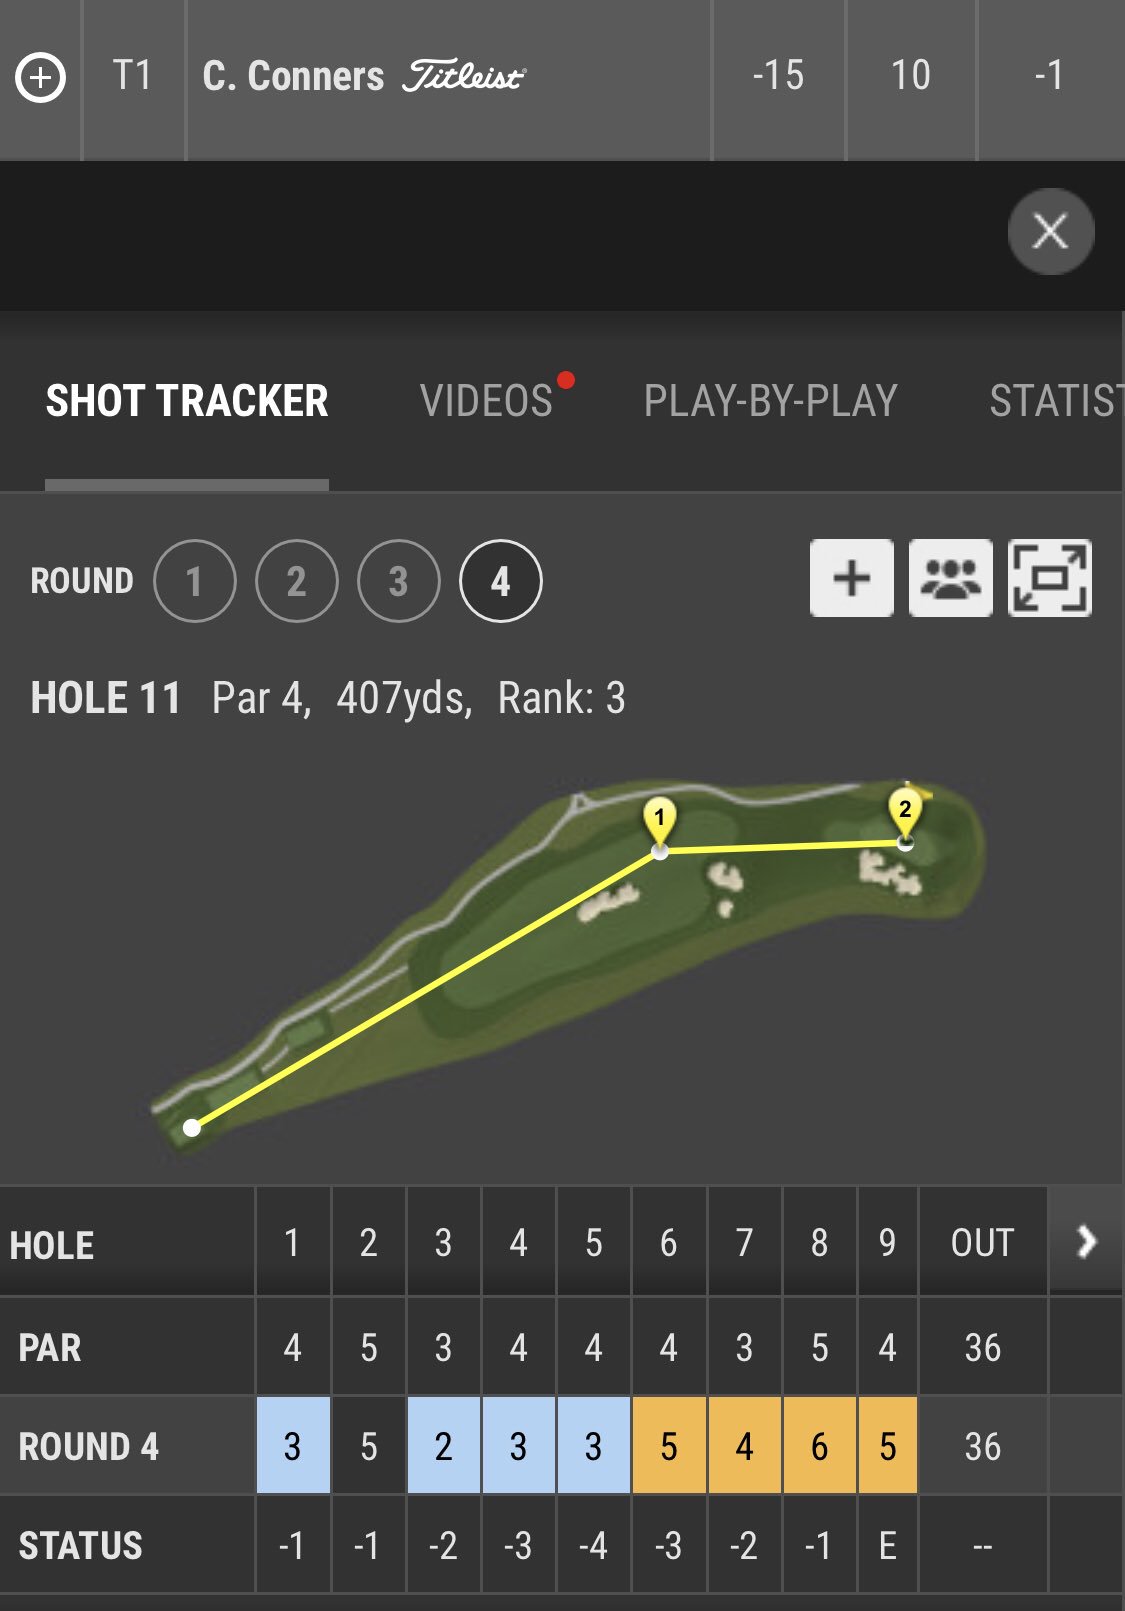Select hole 8 bogey score cell
Image resolution: width=1125 pixels, height=1611 pixels.
pyautogui.click(x=820, y=1446)
